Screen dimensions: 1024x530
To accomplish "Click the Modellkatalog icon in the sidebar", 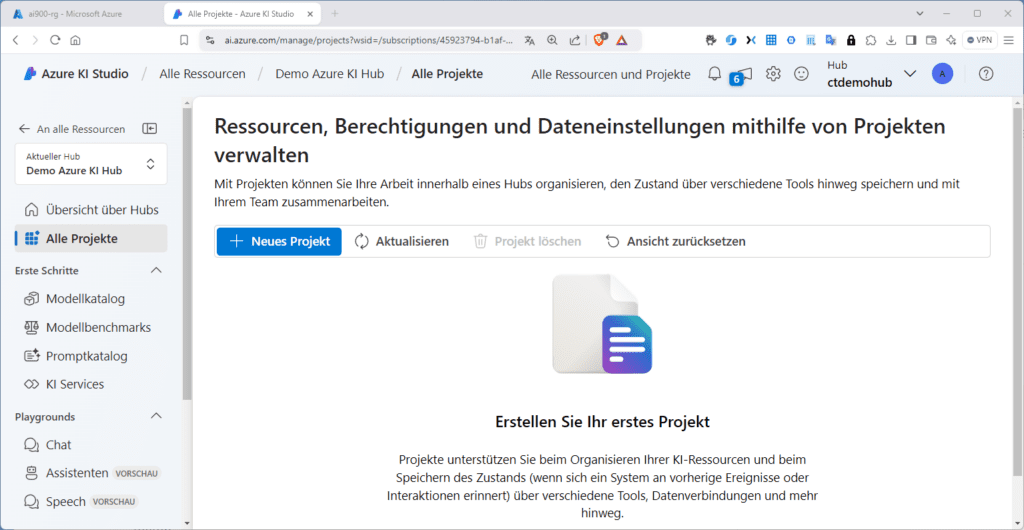I will coord(31,299).
